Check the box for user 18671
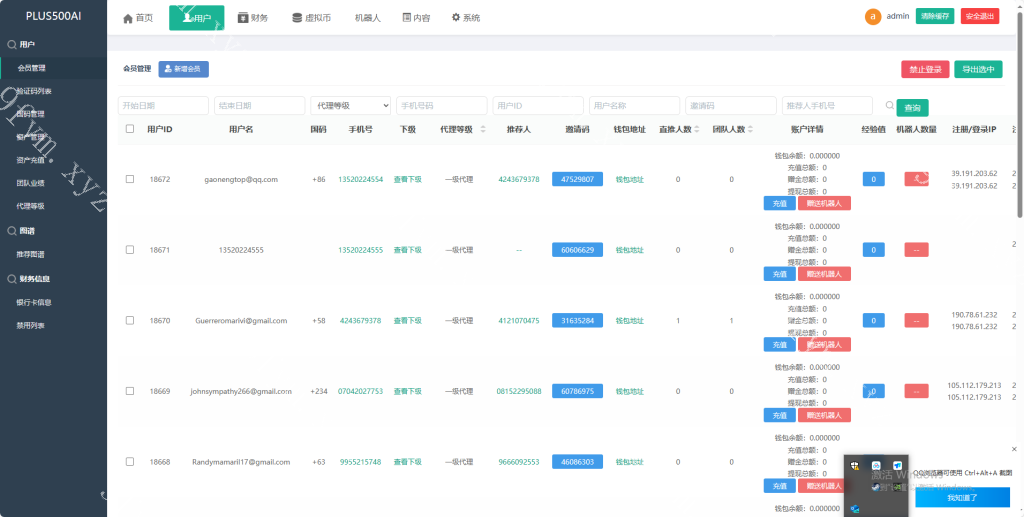The width and height of the screenshot is (1024, 517). (130, 249)
